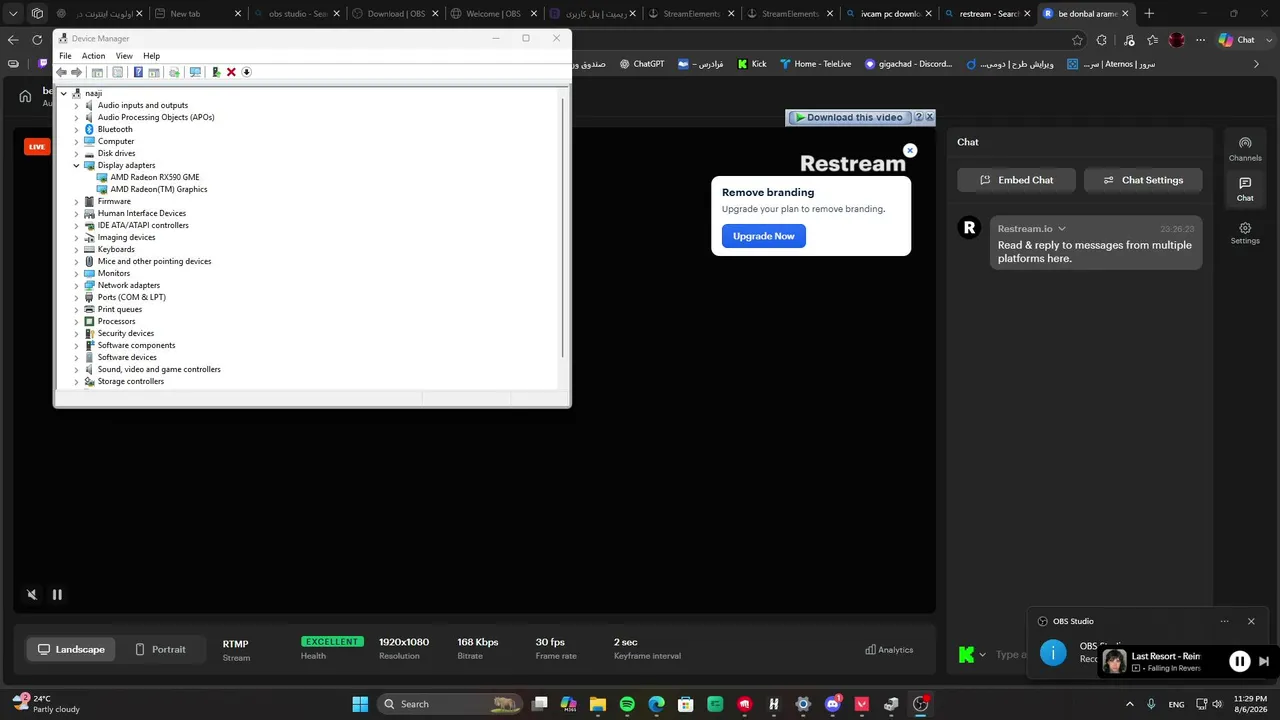Collapse the naaji root node
Image resolution: width=1280 pixels, height=720 pixels.
point(64,93)
